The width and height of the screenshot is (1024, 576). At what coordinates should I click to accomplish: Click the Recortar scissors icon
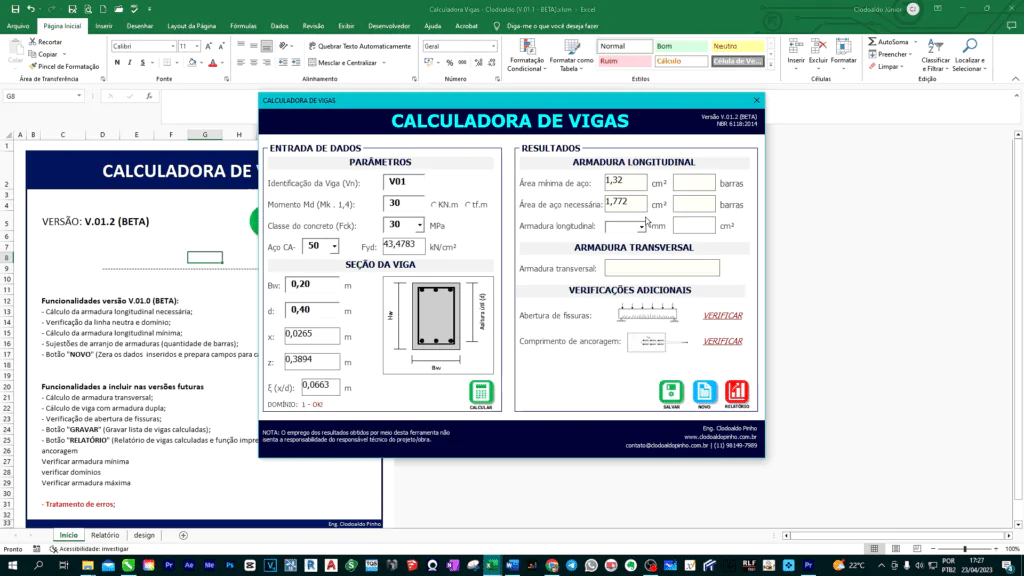tap(33, 42)
